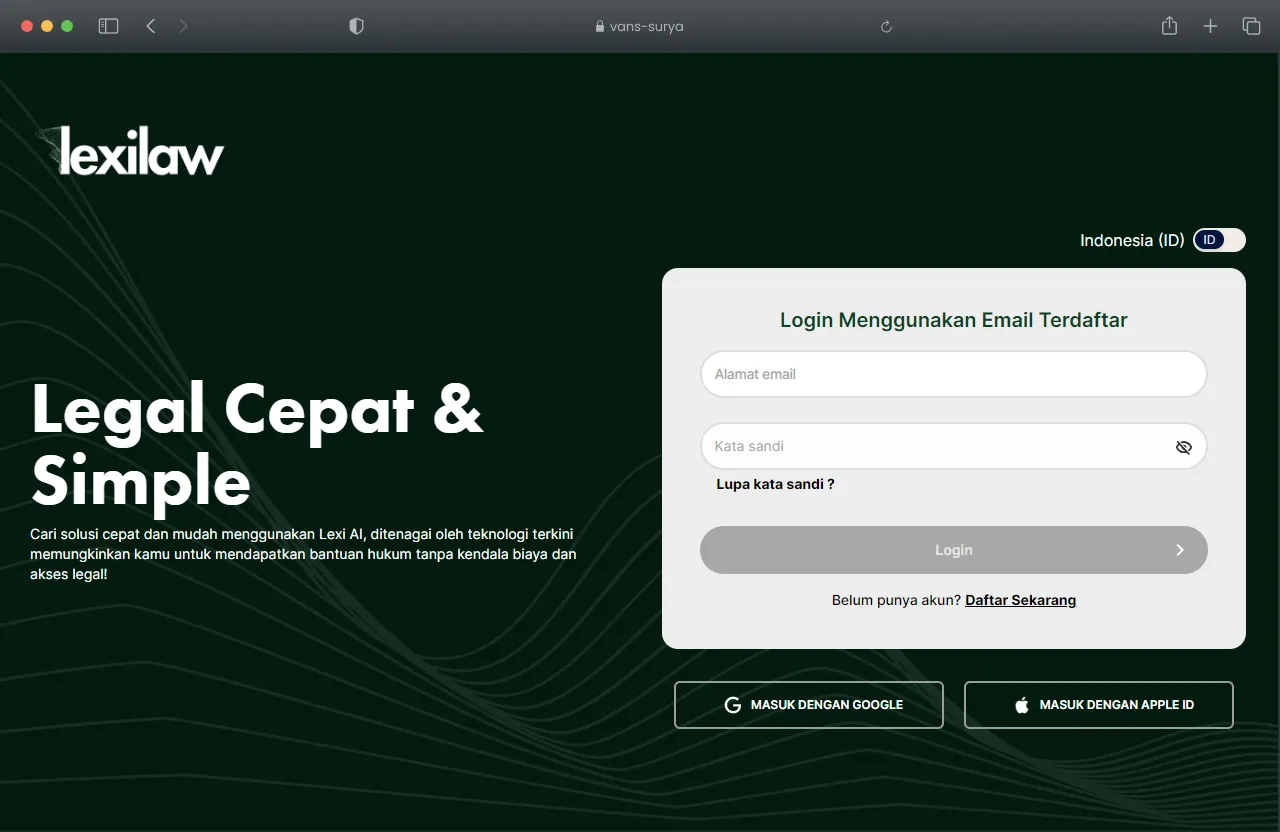Screen dimensions: 1280x832
Task: Click the arrow on Login button
Action: (1180, 550)
